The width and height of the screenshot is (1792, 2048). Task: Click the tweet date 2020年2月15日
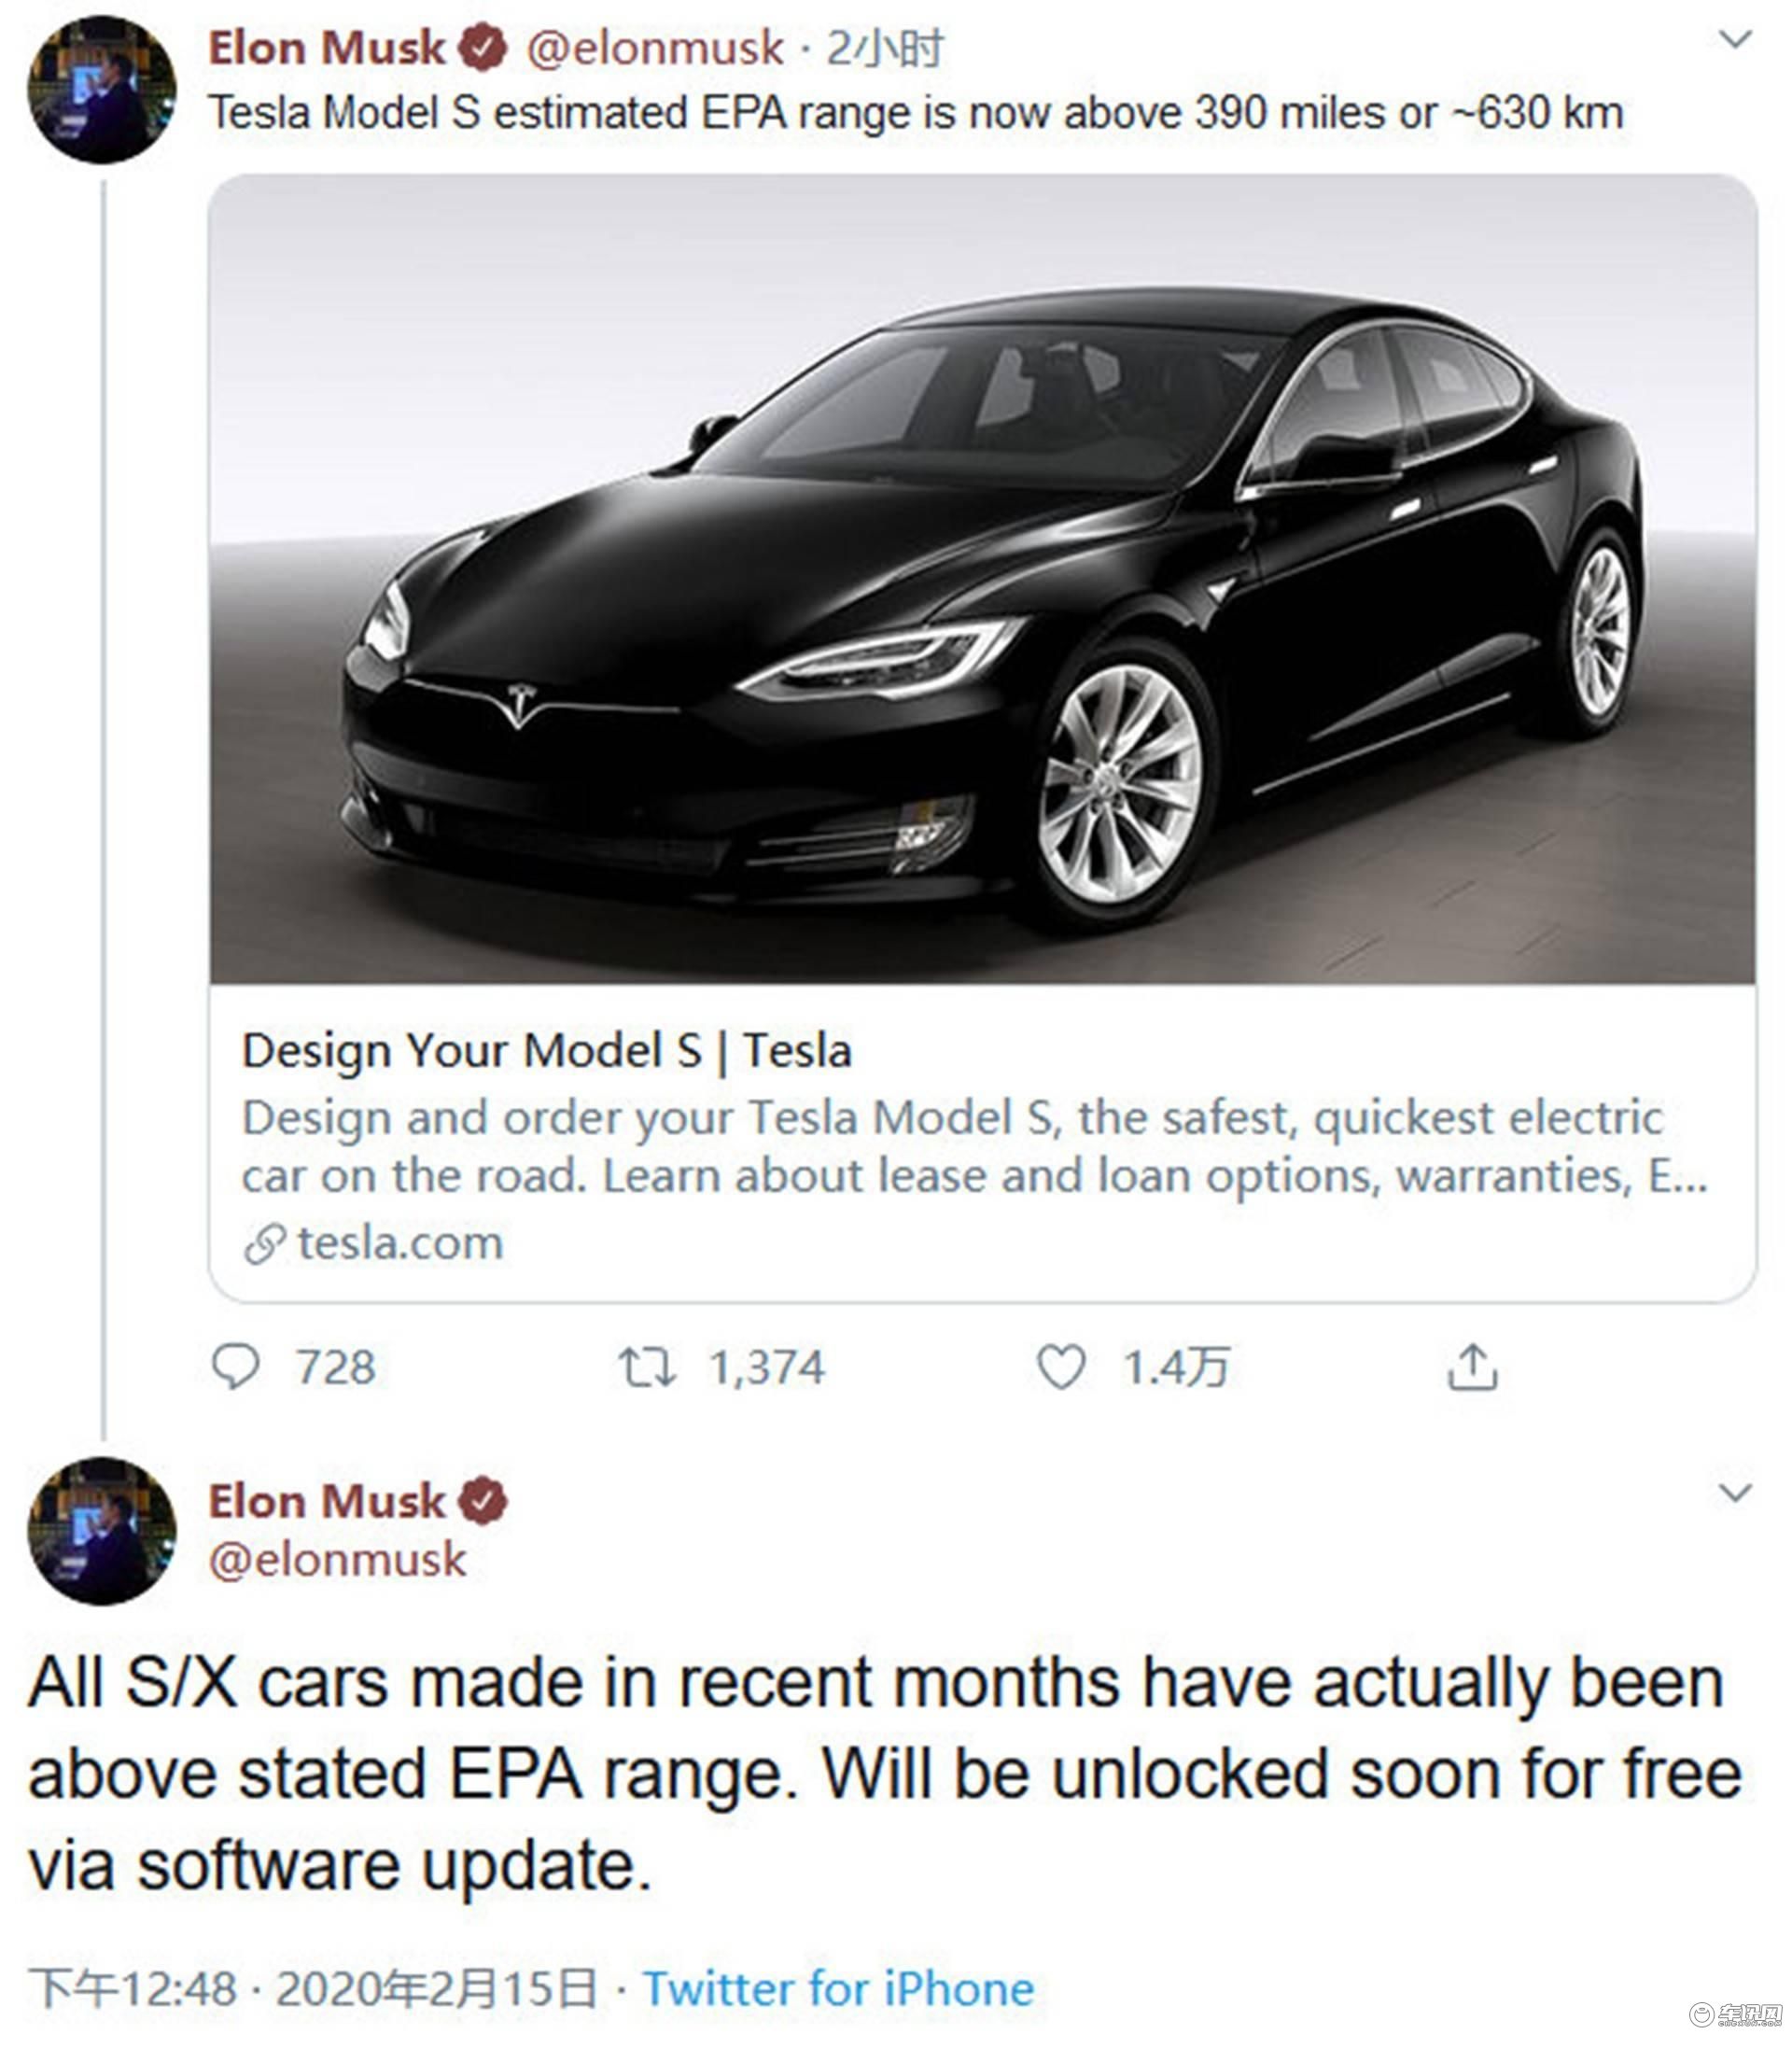(x=436, y=1989)
